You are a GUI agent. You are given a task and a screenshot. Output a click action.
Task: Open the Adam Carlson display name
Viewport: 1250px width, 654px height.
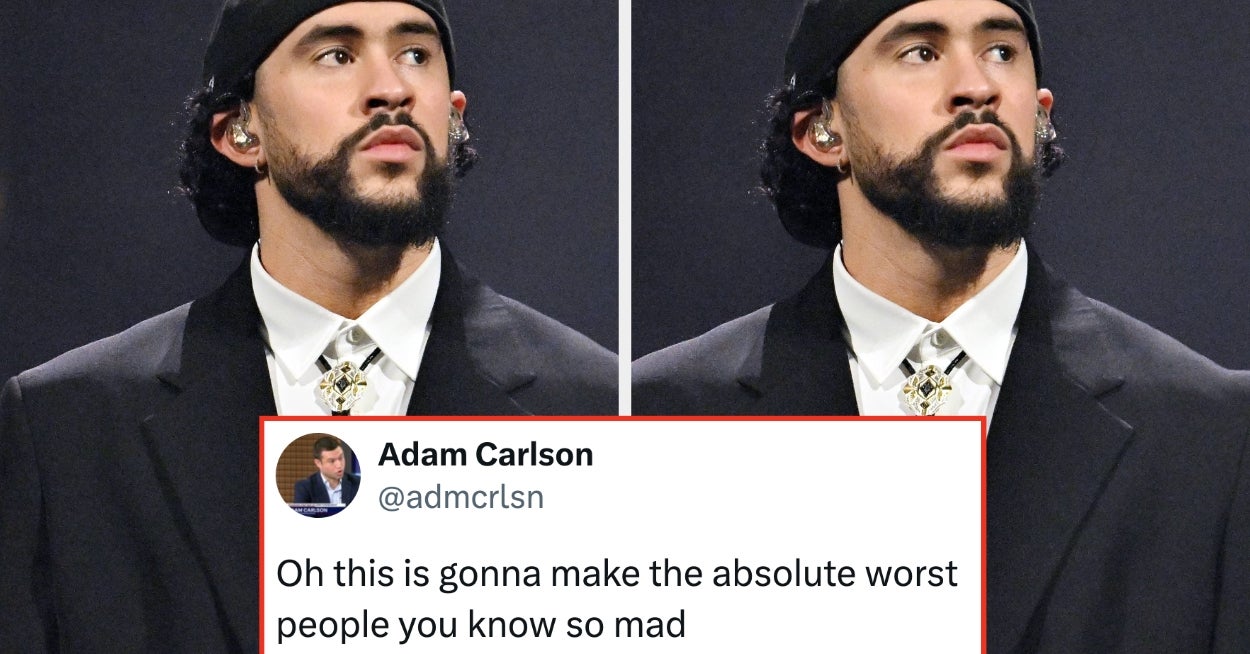coord(485,454)
